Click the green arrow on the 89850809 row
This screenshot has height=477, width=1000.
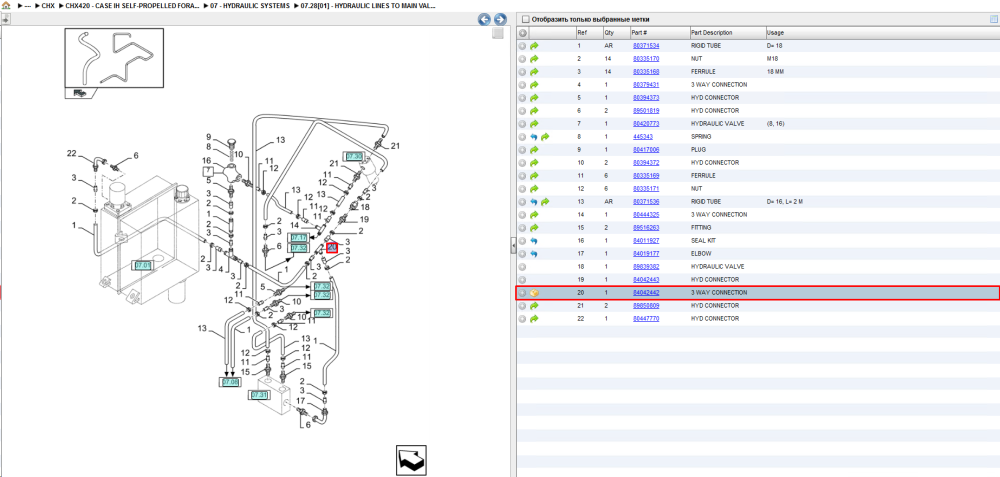[534, 305]
